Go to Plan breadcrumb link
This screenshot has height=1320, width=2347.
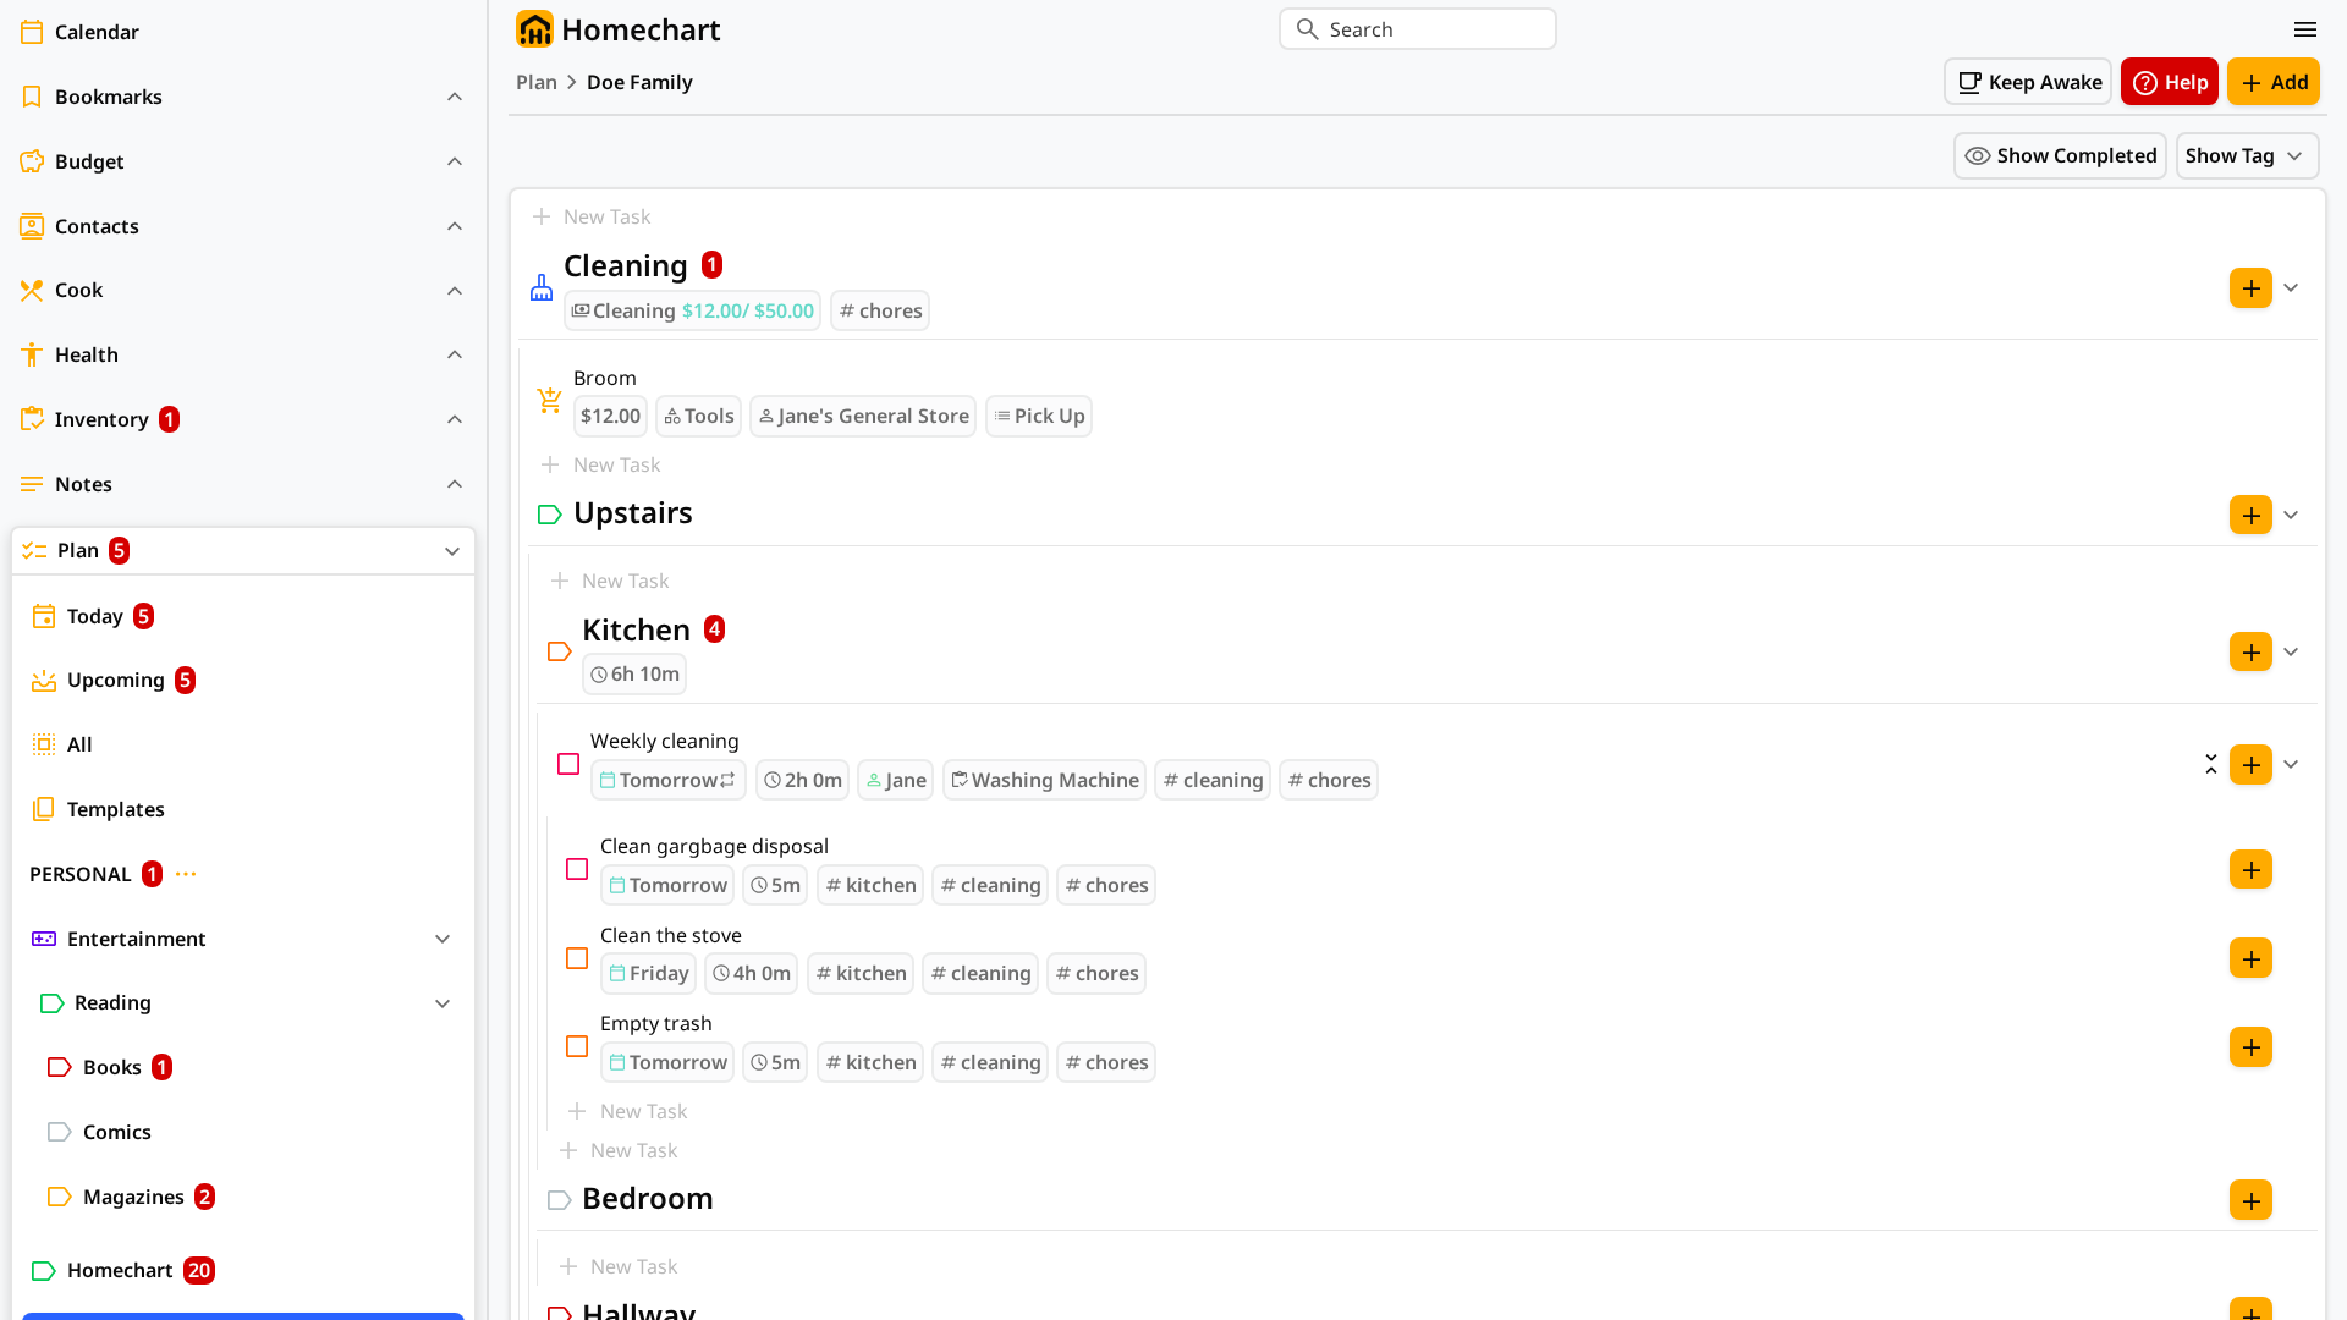[536, 82]
